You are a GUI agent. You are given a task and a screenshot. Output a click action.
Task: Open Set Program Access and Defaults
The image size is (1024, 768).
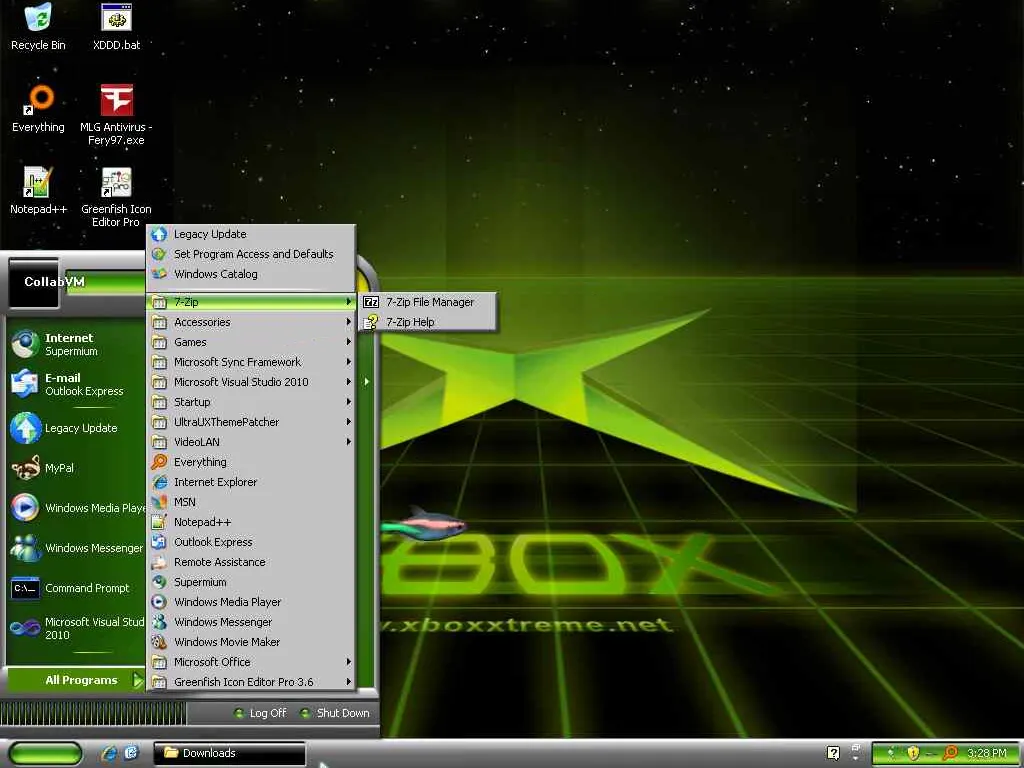coord(251,254)
